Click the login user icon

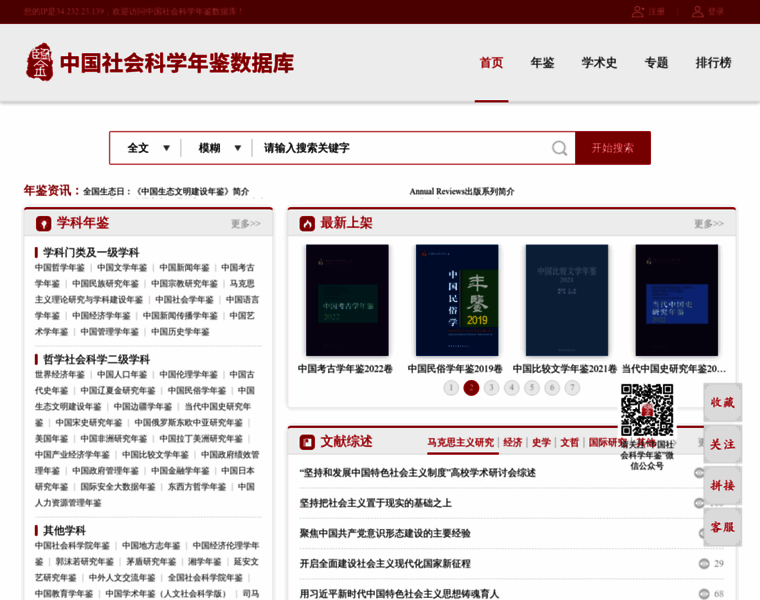697,12
